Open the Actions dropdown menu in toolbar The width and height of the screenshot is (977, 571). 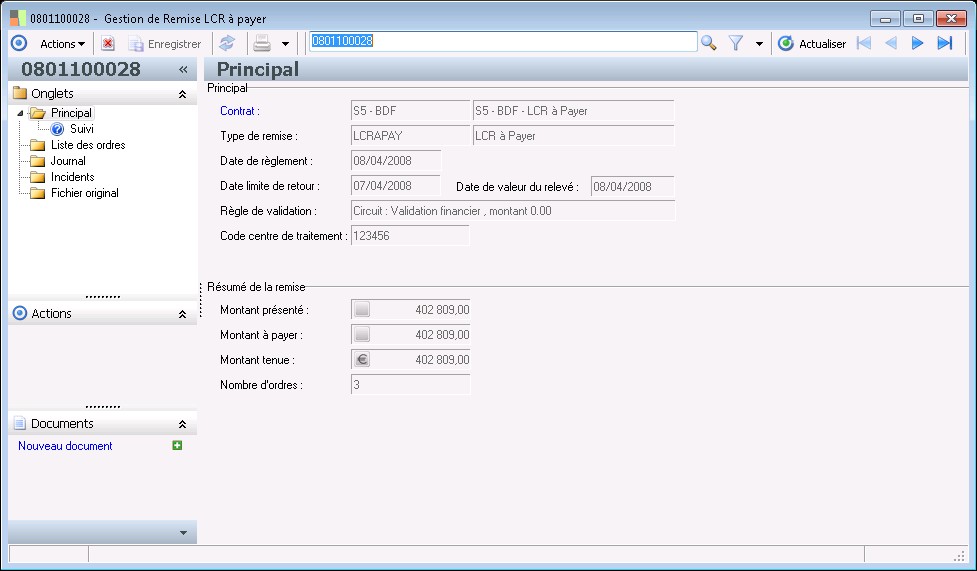tap(62, 43)
